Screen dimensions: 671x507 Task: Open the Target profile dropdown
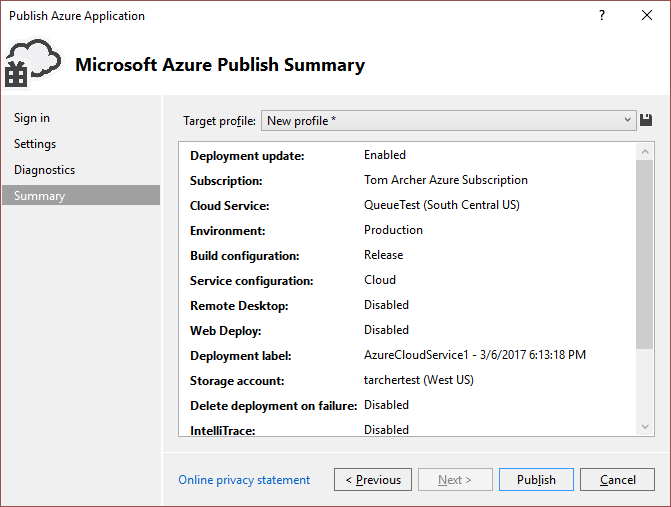pos(448,121)
